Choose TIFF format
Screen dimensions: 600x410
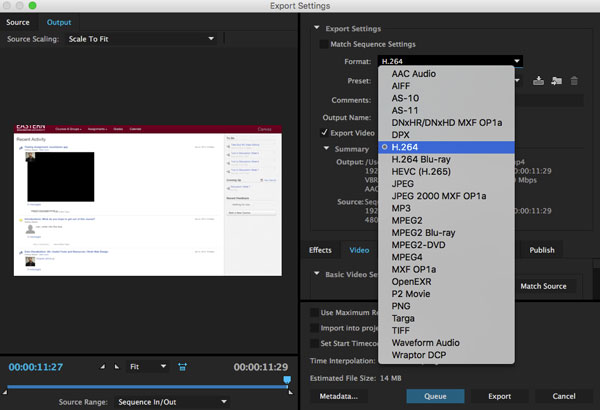[x=446, y=331]
